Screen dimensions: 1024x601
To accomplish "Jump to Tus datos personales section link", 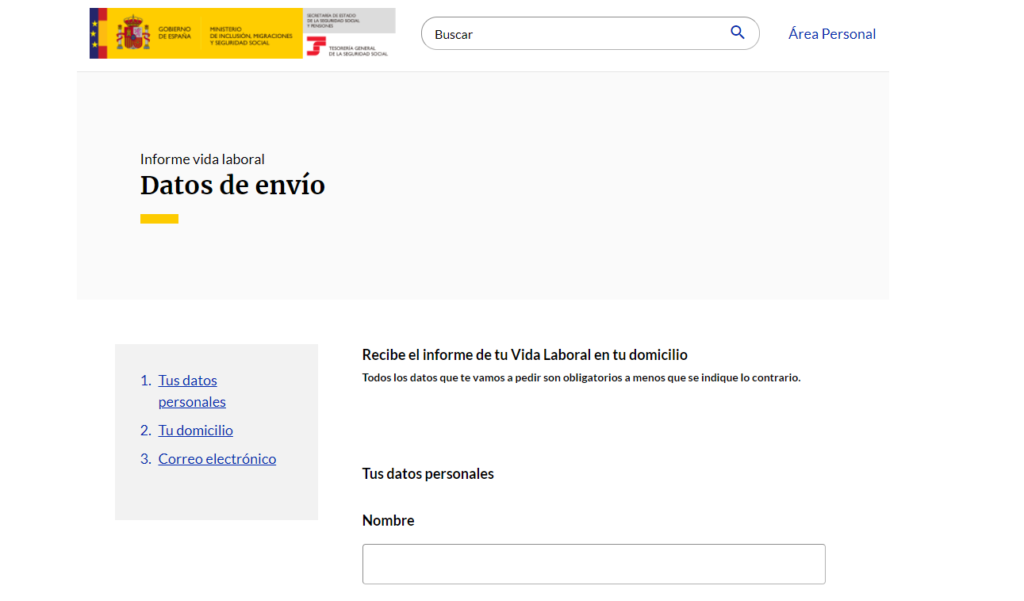I will point(192,391).
